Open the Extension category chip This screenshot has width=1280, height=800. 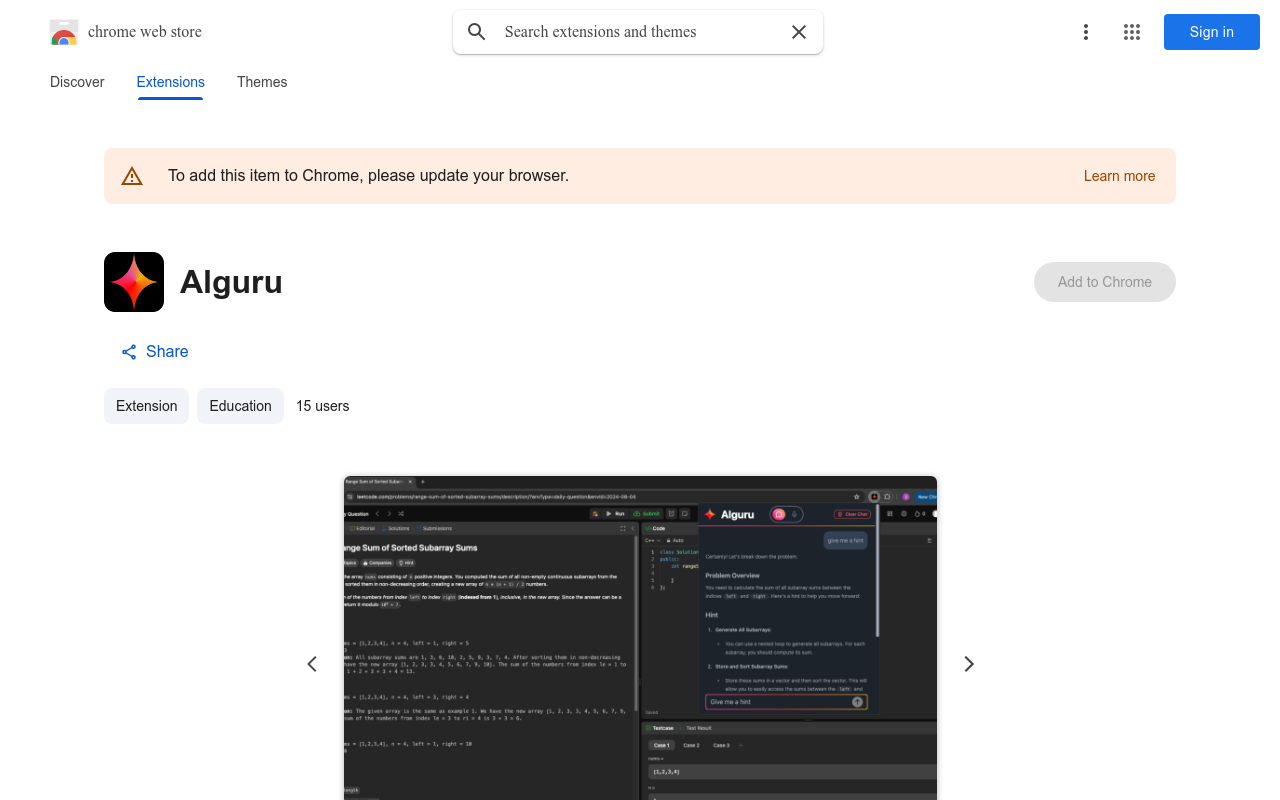click(x=146, y=406)
